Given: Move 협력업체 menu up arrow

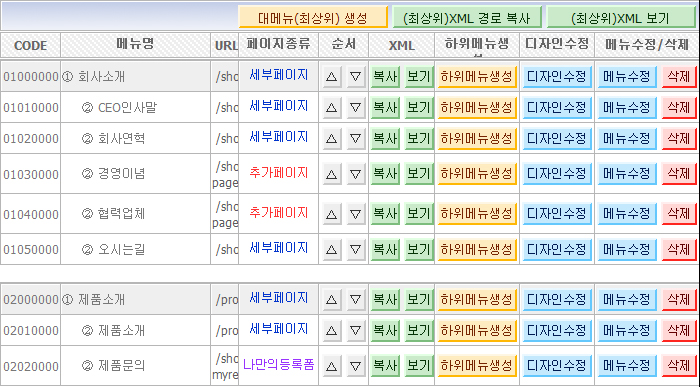Looking at the screenshot, I should [331, 214].
